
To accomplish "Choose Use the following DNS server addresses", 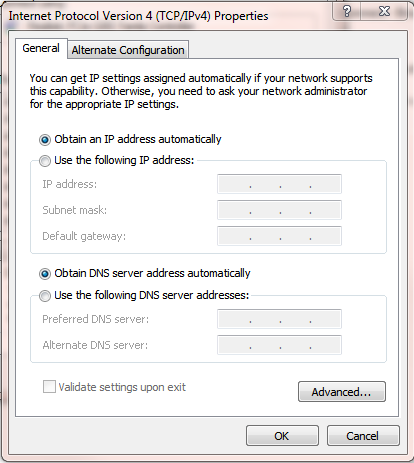I will click(45, 296).
